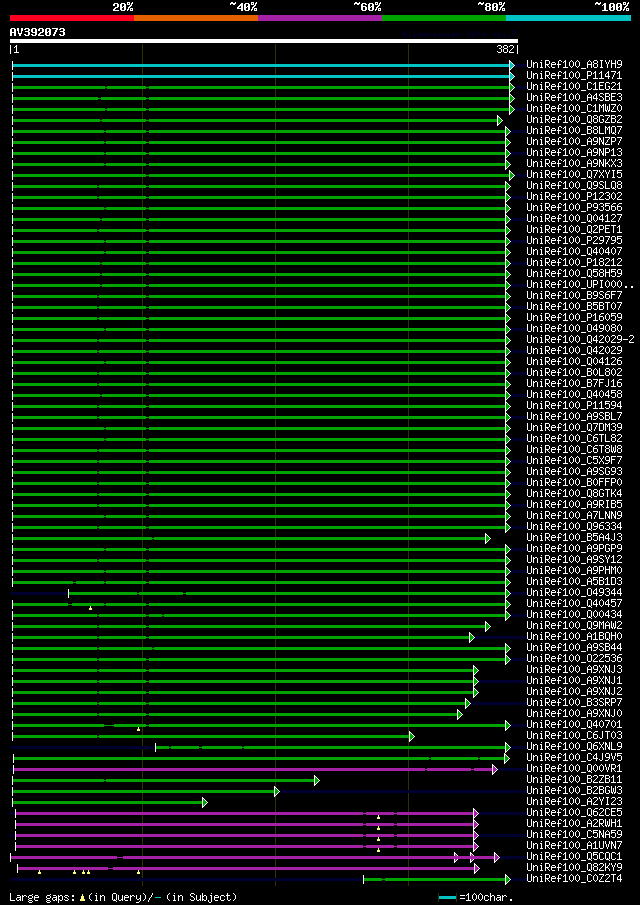Click the orange ~40% legend color segment

196,18
